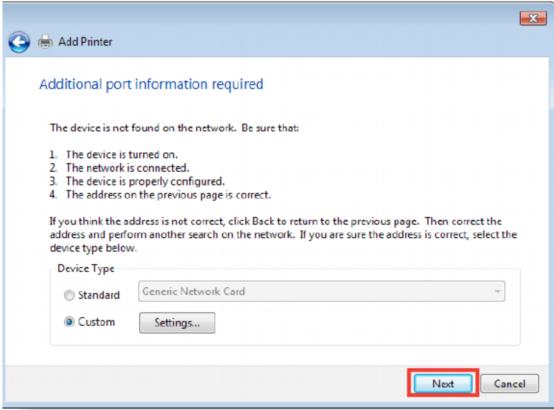Open the custom port Settings dialog
554x410 pixels.
177,323
